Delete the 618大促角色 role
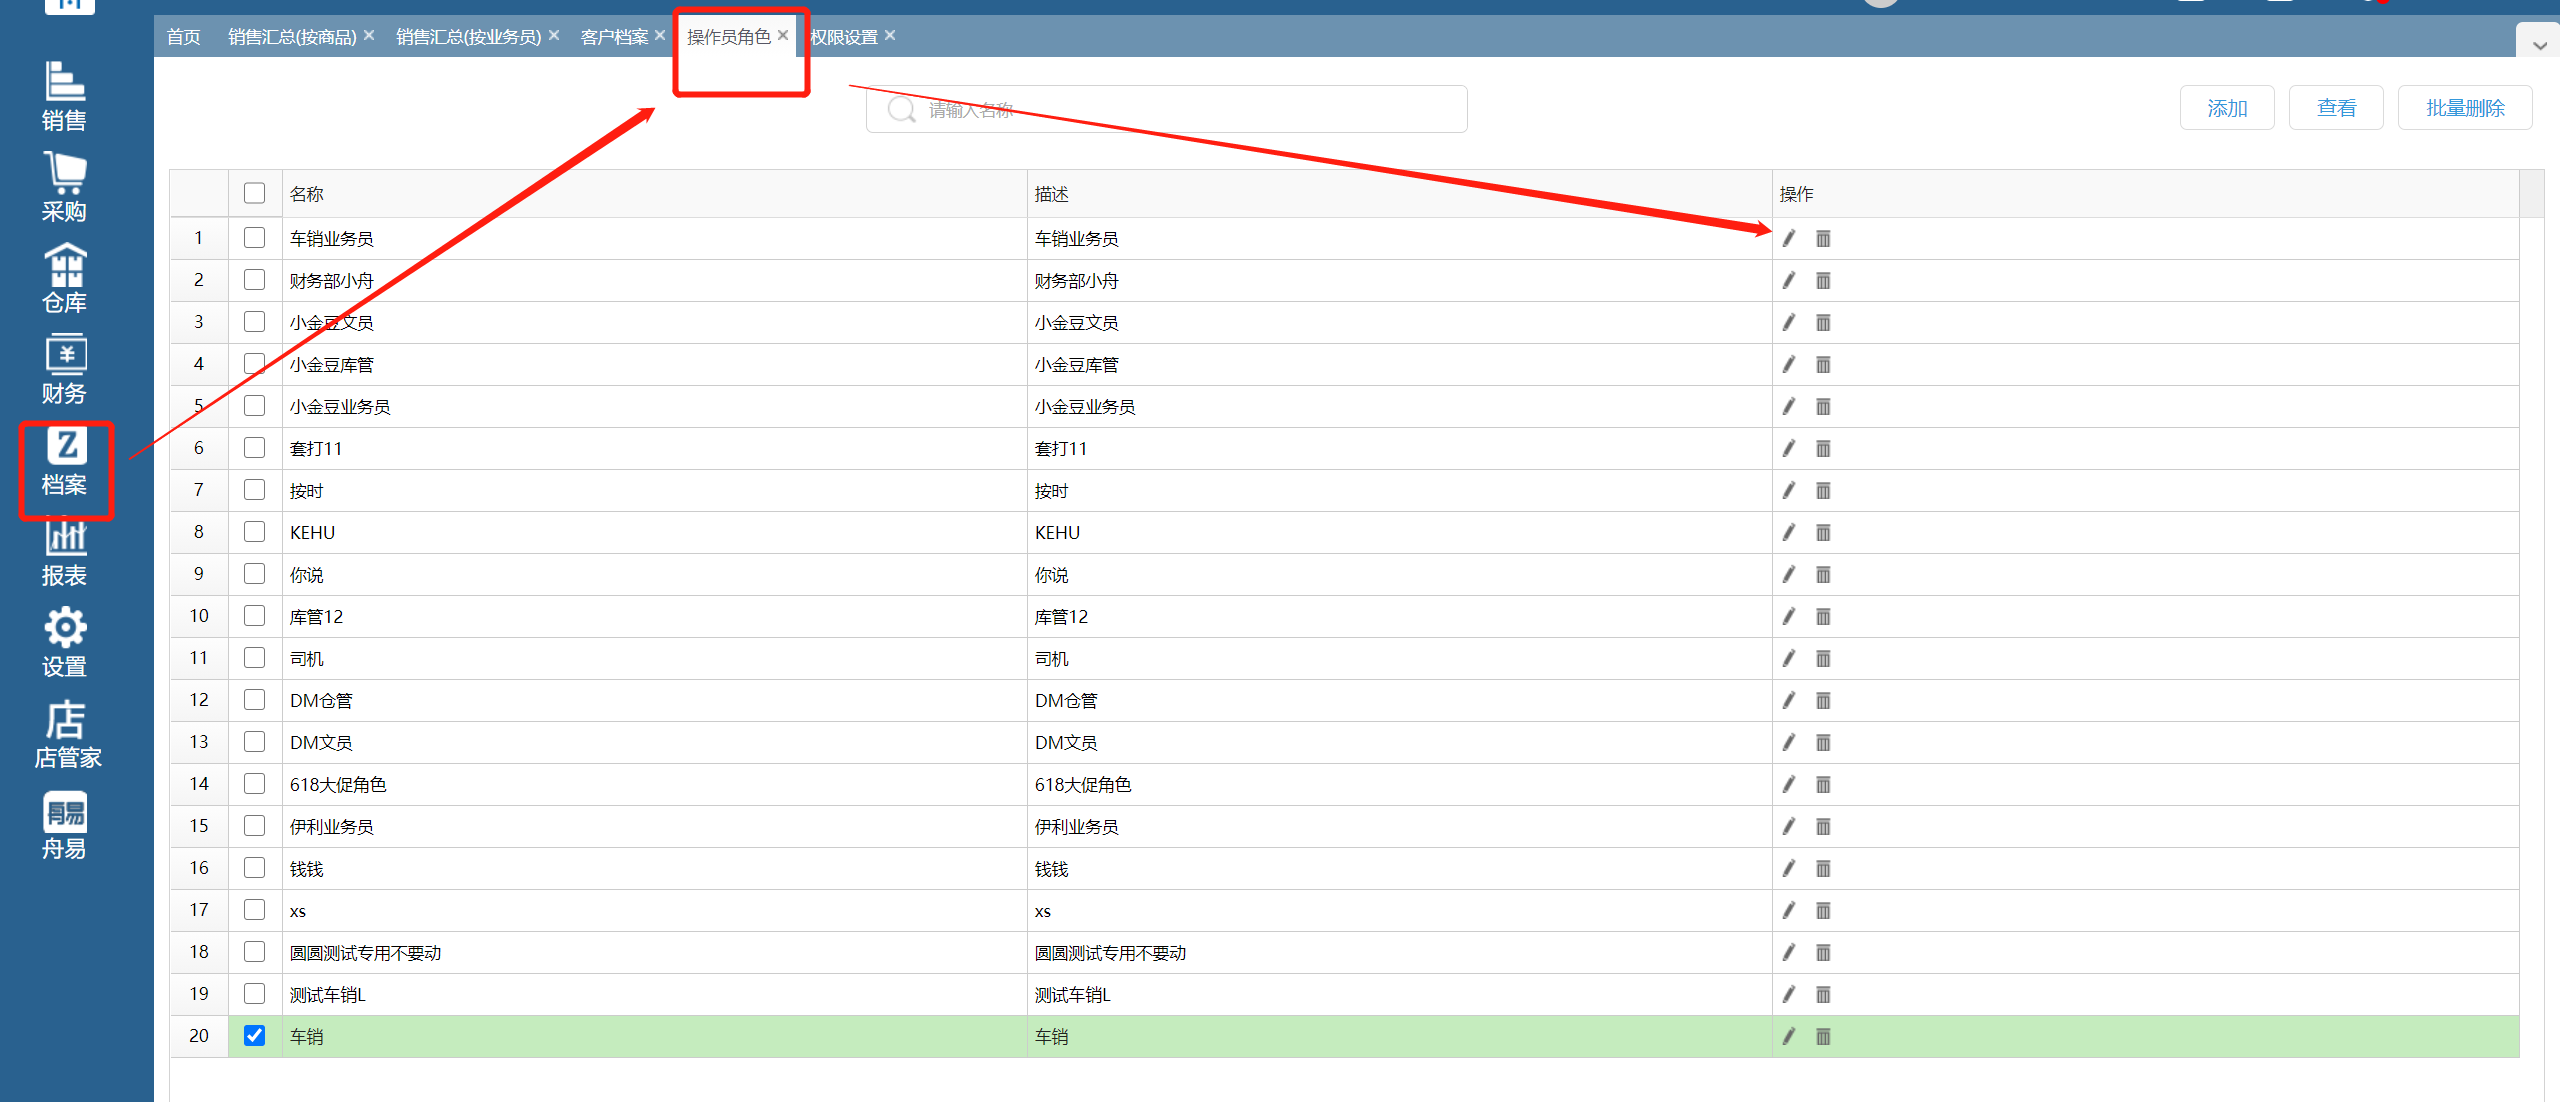The height and width of the screenshot is (1102, 2560). click(x=1823, y=784)
